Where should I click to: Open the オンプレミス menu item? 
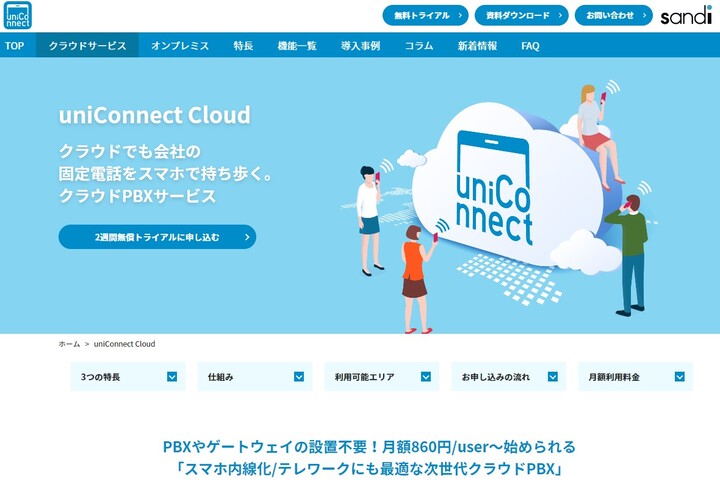[180, 45]
